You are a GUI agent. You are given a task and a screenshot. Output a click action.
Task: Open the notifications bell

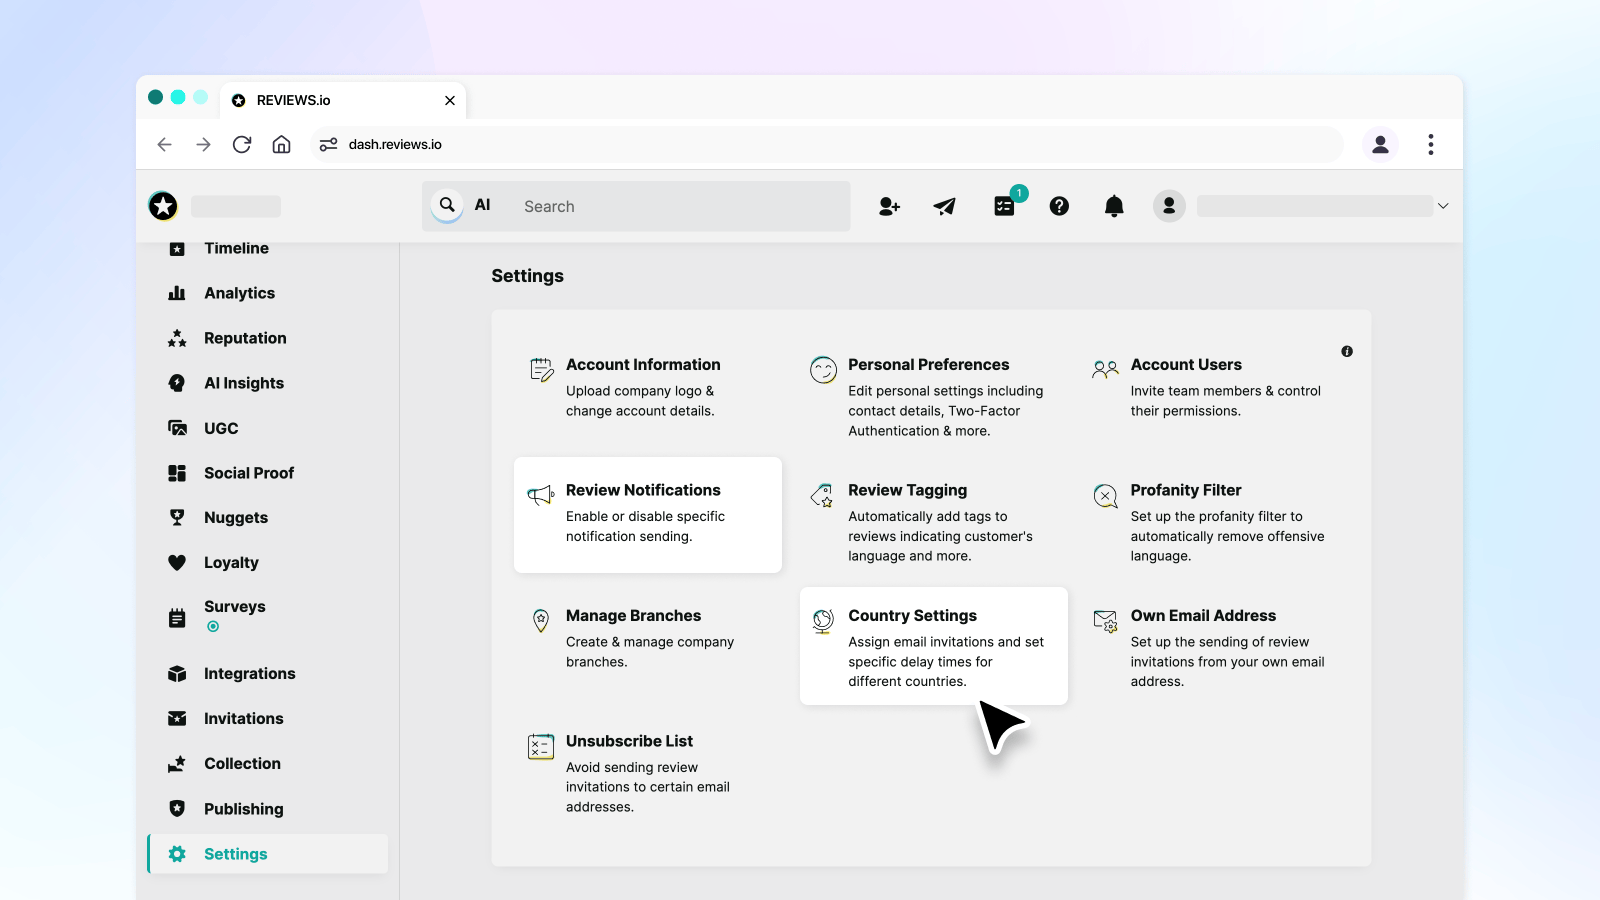[x=1114, y=206]
